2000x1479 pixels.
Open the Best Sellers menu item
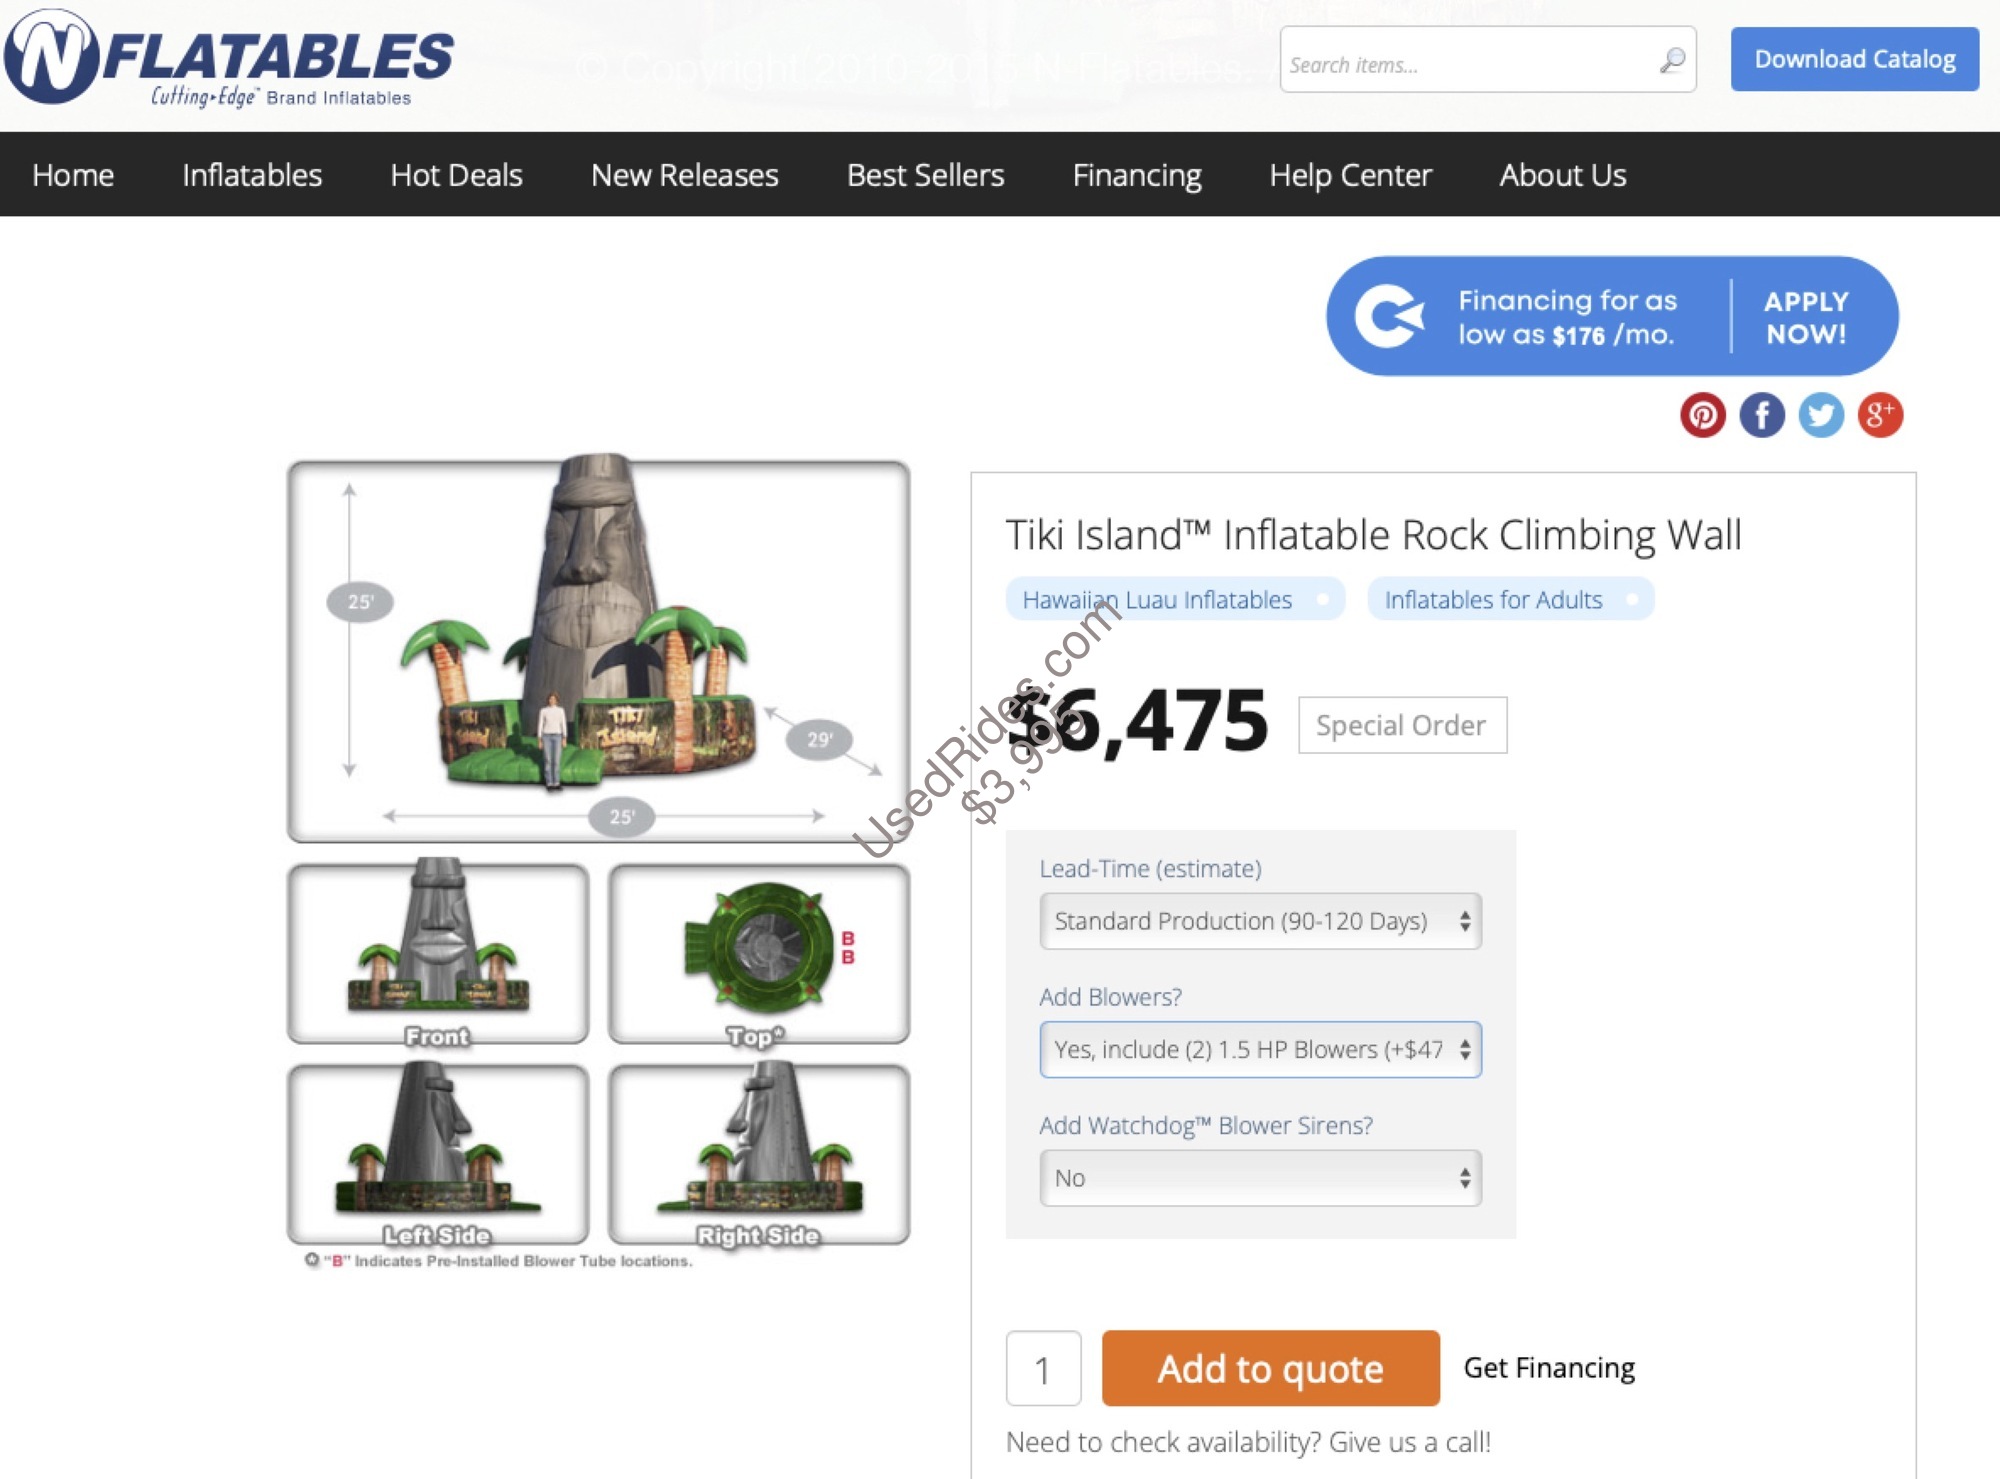925,175
